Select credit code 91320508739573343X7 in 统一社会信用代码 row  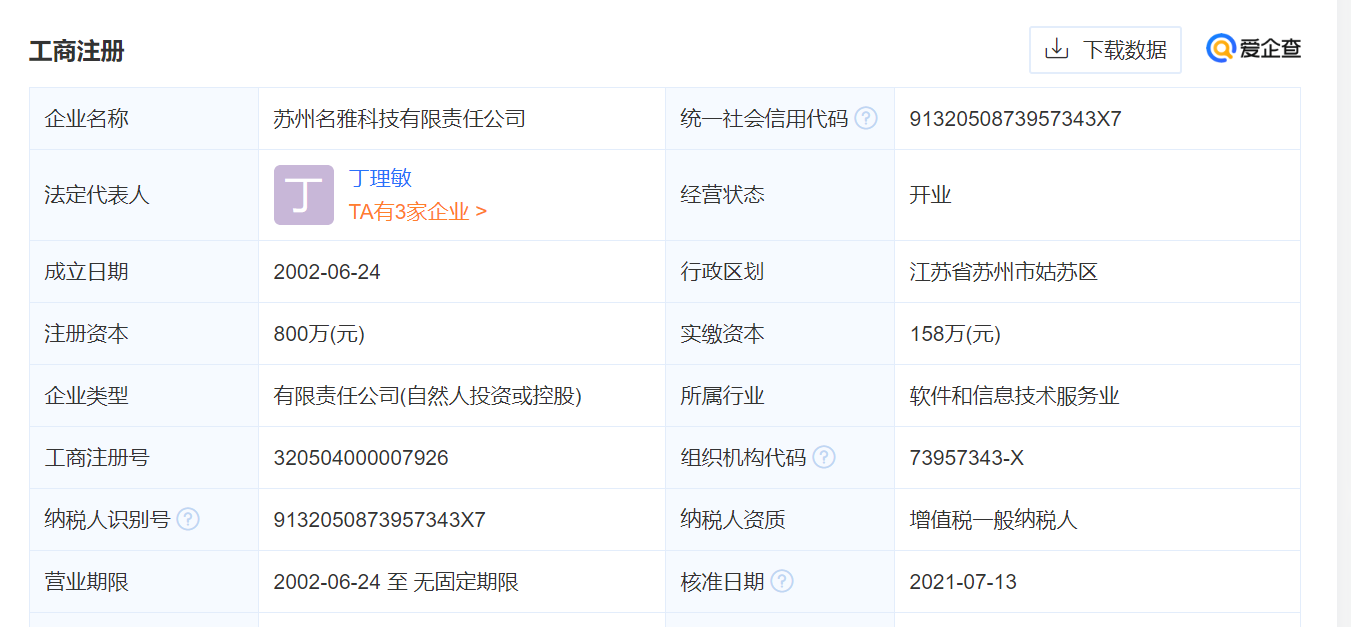click(1015, 119)
